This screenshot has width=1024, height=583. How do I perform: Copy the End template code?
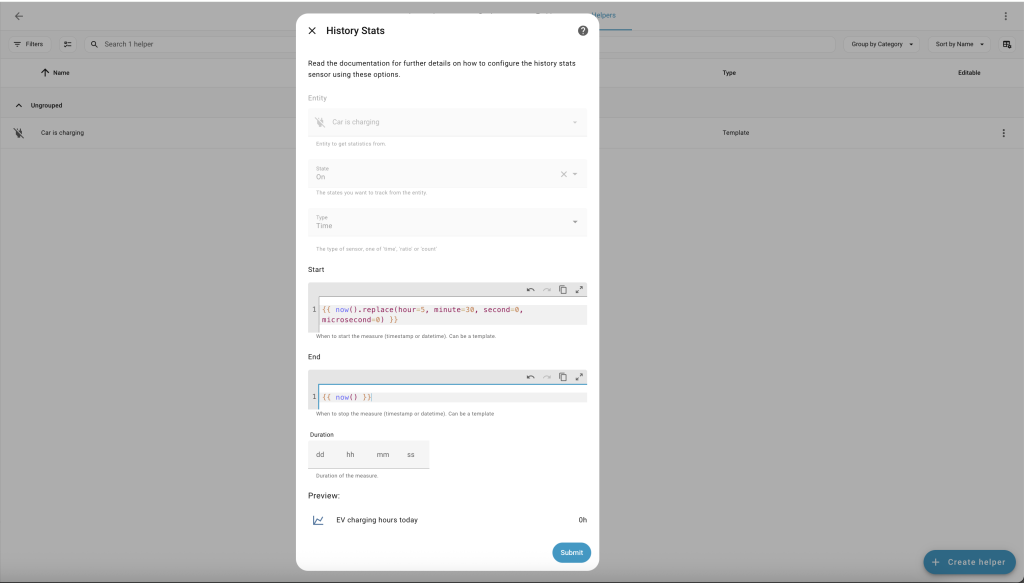tap(563, 377)
